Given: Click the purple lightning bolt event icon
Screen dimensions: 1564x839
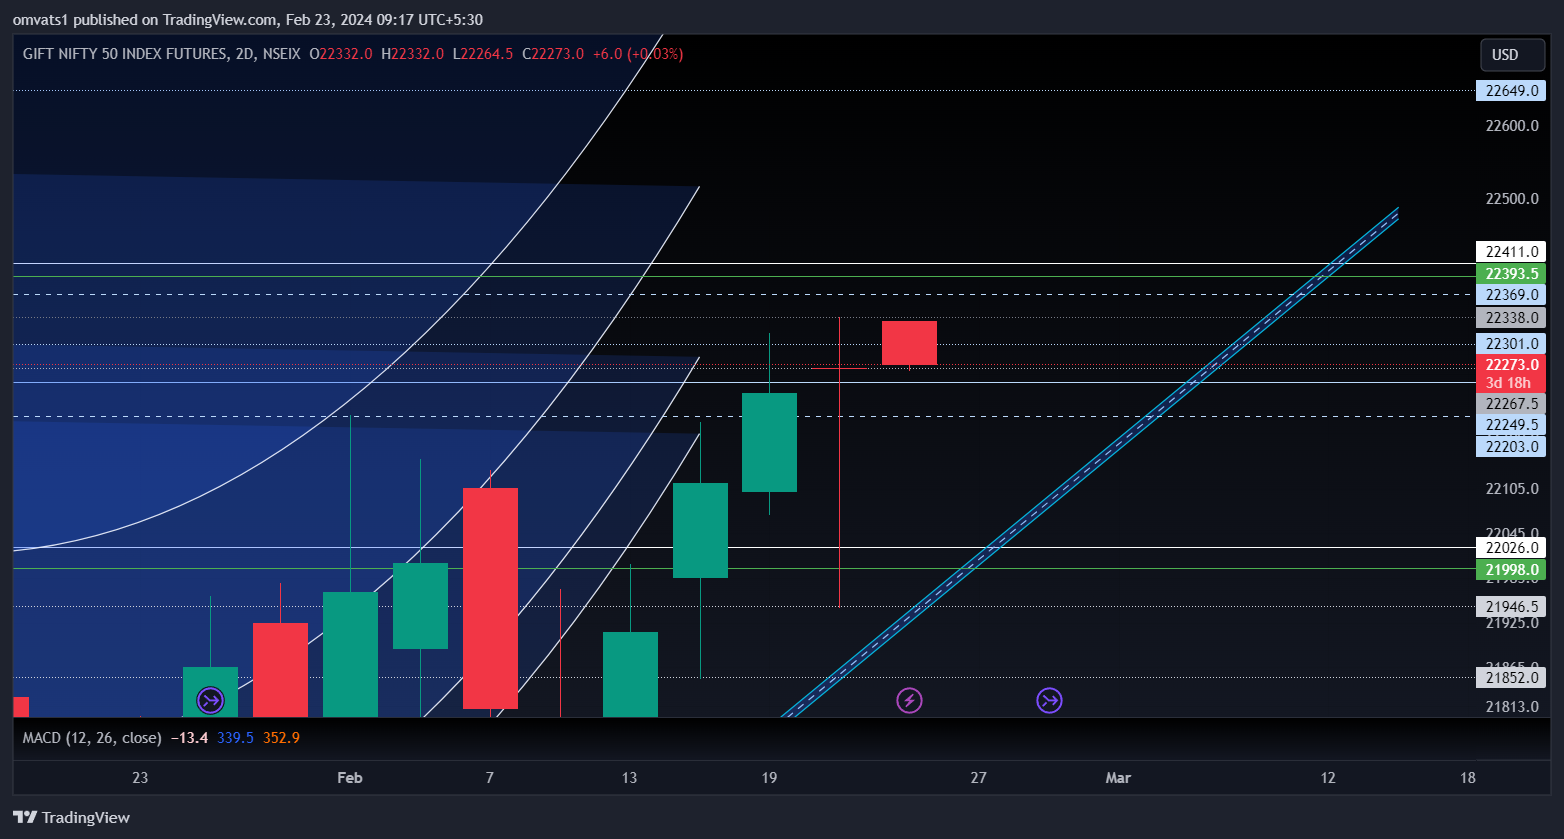Looking at the screenshot, I should tap(909, 700).
